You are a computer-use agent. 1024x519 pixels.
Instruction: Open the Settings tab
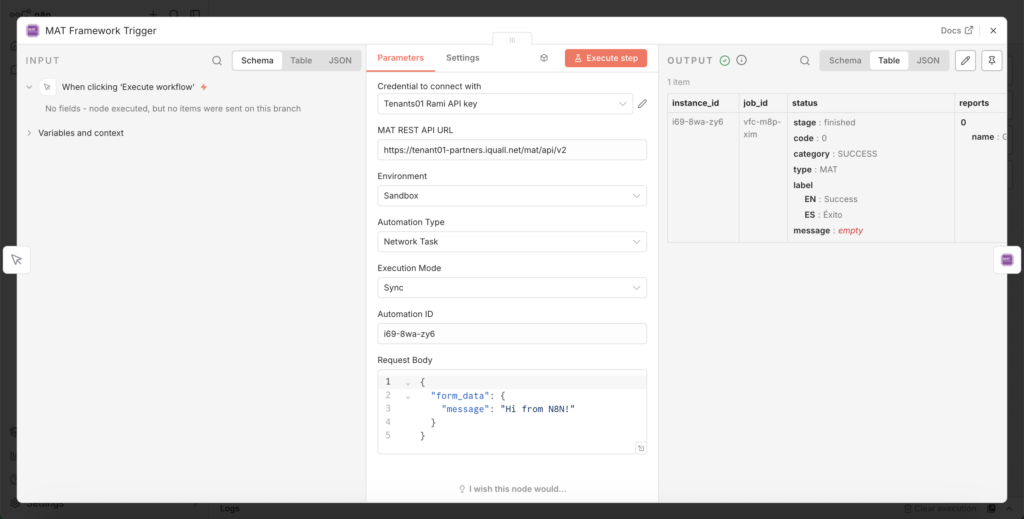462,58
